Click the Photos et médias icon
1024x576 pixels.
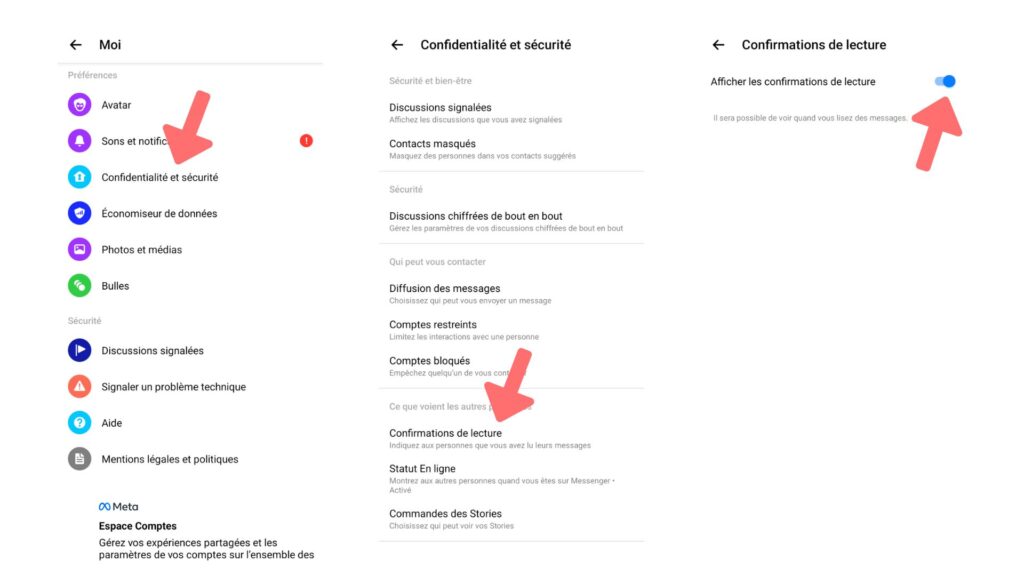coord(80,249)
